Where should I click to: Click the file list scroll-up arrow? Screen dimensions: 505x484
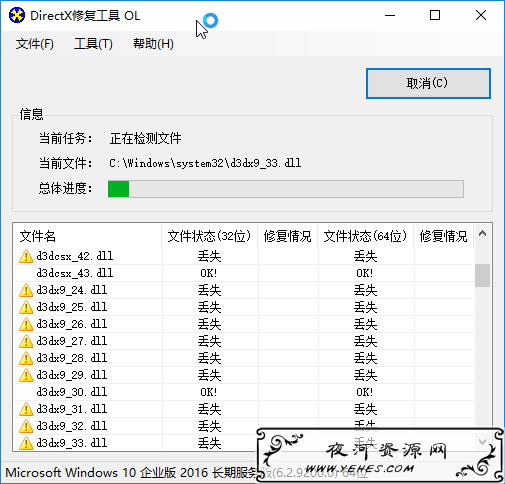(x=482, y=234)
